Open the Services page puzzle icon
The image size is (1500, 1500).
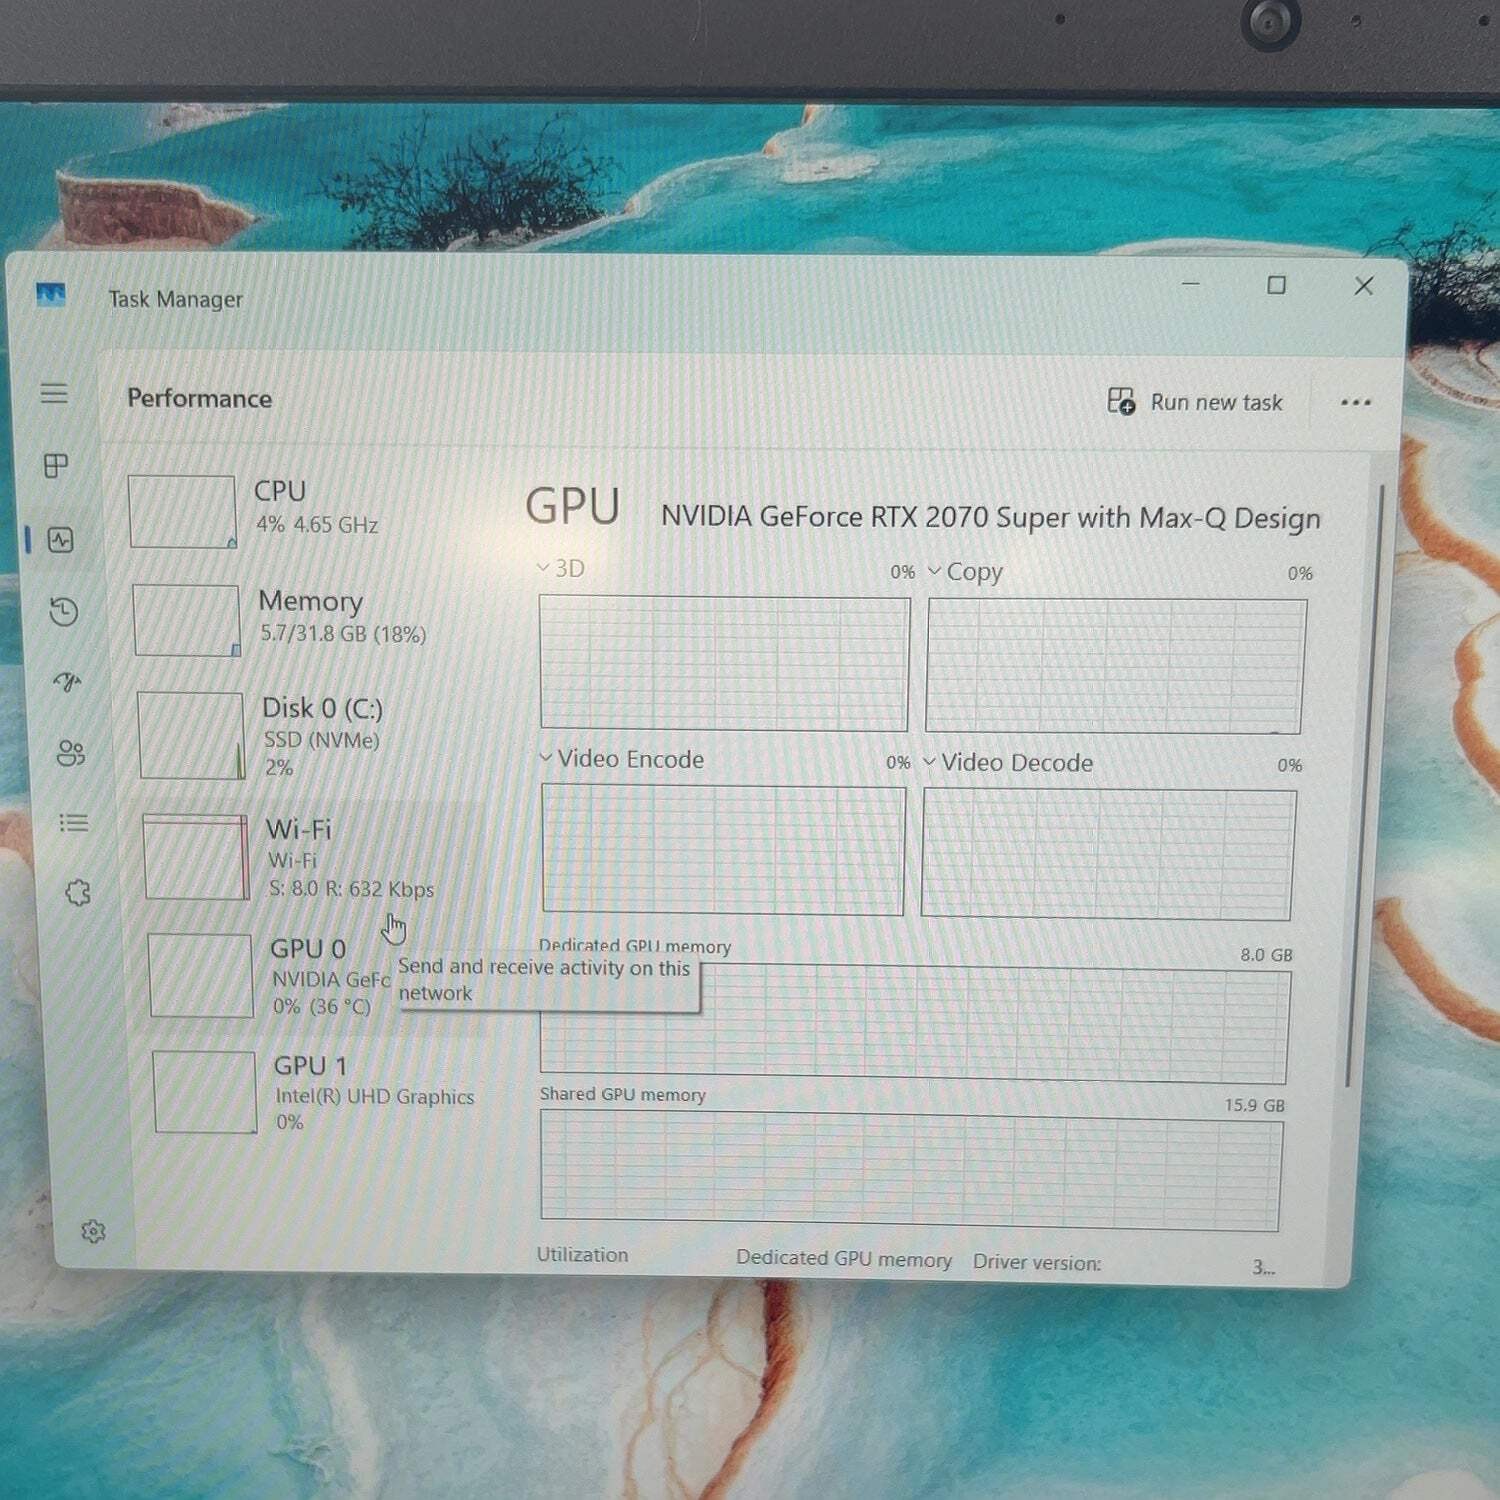(x=78, y=892)
